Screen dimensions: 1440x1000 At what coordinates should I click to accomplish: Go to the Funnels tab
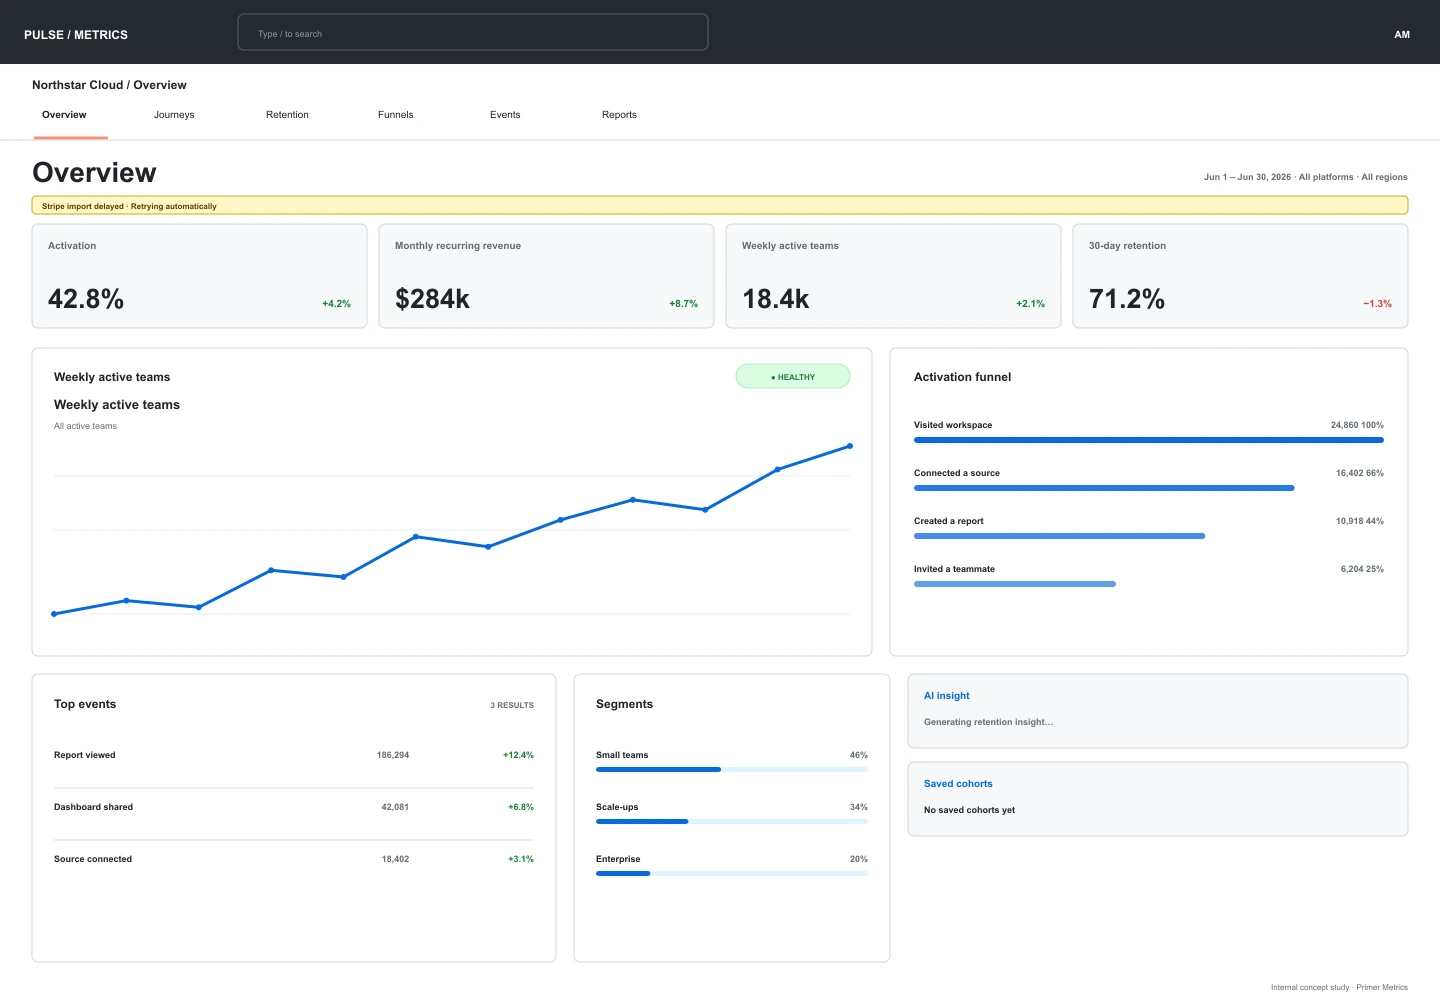click(x=396, y=115)
